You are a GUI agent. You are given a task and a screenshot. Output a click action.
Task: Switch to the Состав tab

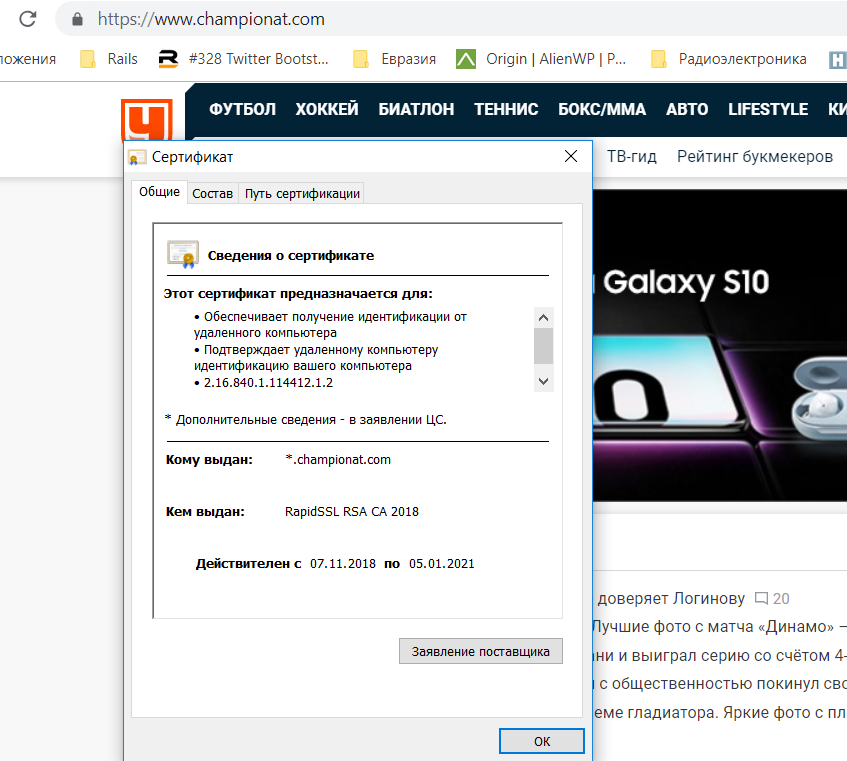212,194
